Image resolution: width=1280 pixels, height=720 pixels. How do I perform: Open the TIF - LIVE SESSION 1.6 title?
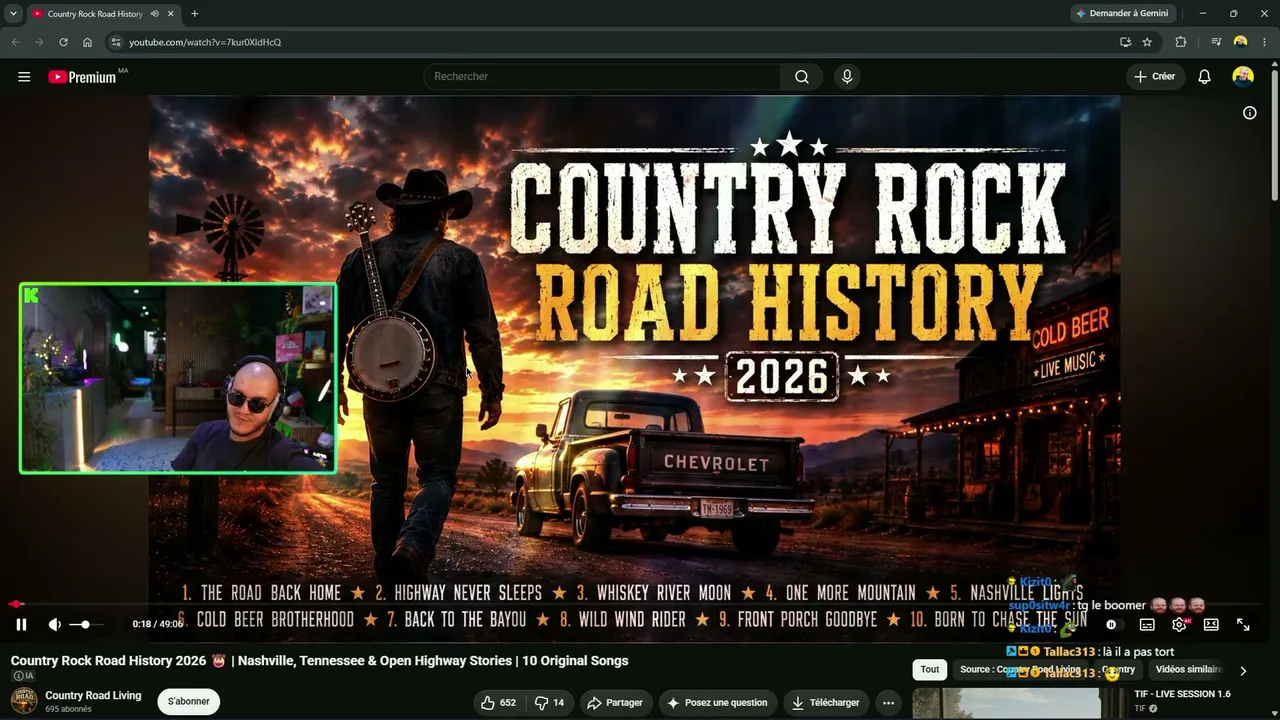pos(1182,694)
